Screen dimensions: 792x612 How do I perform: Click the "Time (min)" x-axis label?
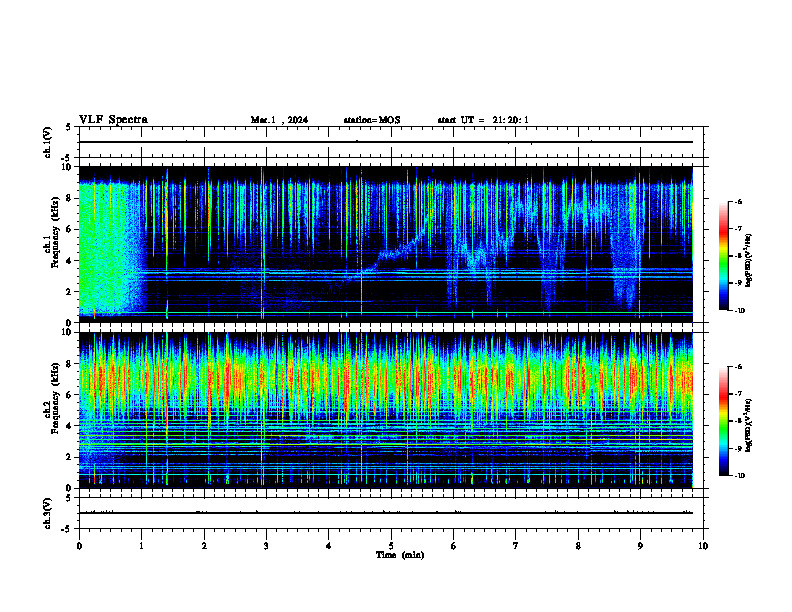pos(400,555)
